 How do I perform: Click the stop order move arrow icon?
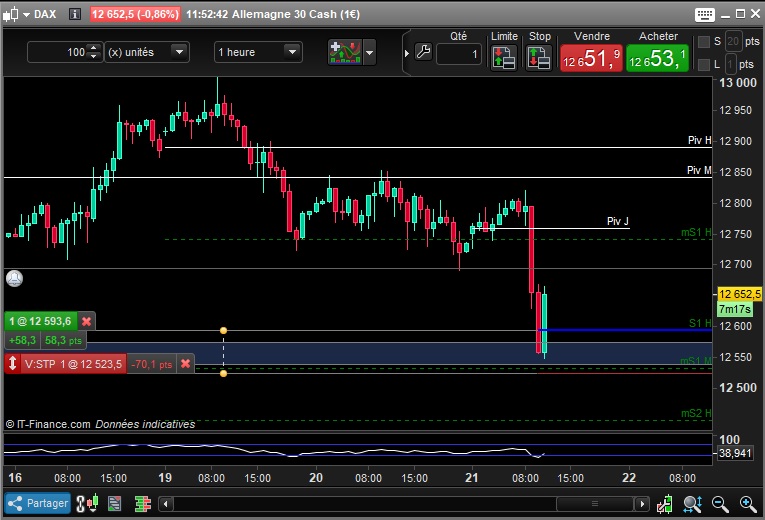coord(12,364)
